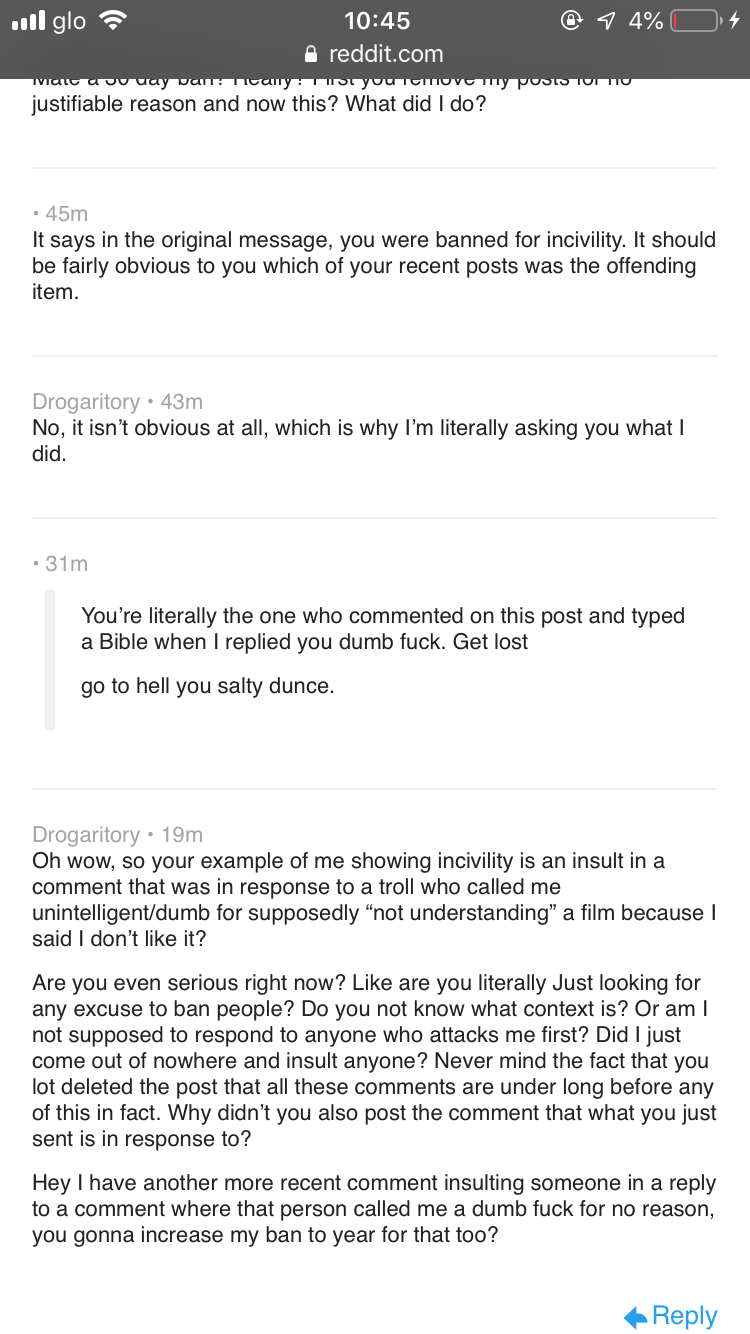Tap the charging bolt icon
Screen dimensions: 750x1334
[x=735, y=21]
